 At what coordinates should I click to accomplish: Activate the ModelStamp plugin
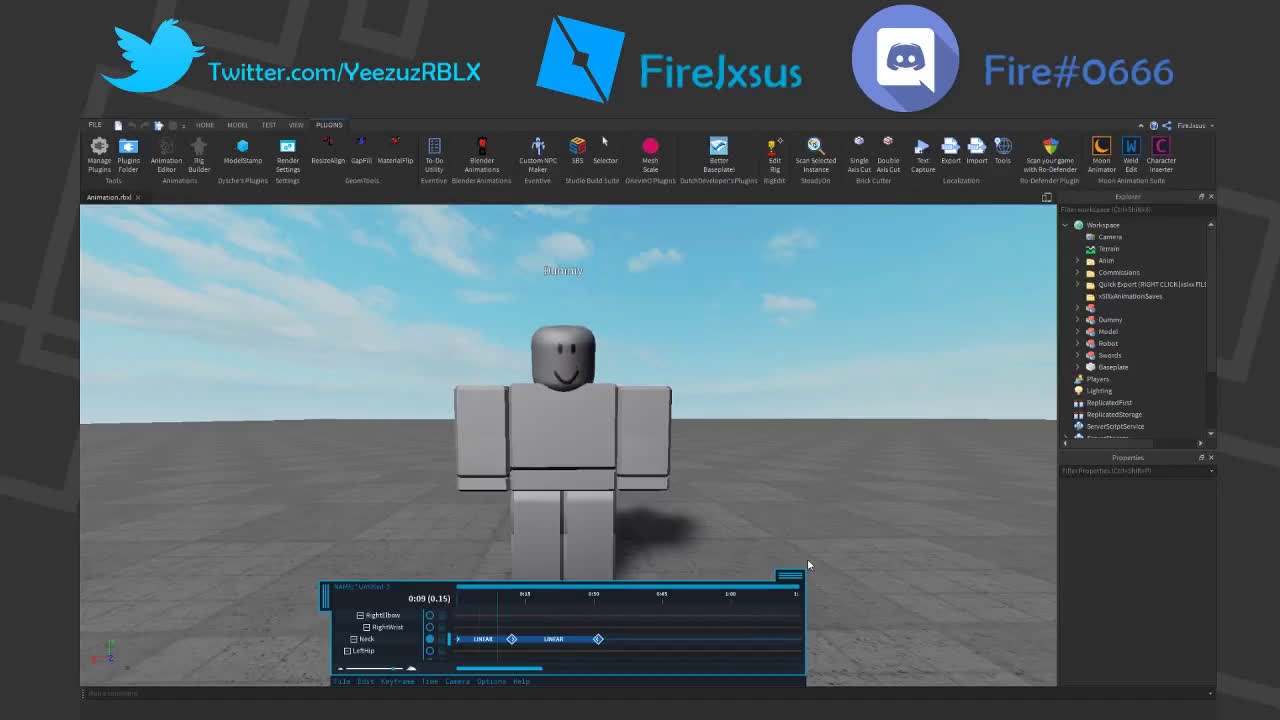click(x=242, y=152)
